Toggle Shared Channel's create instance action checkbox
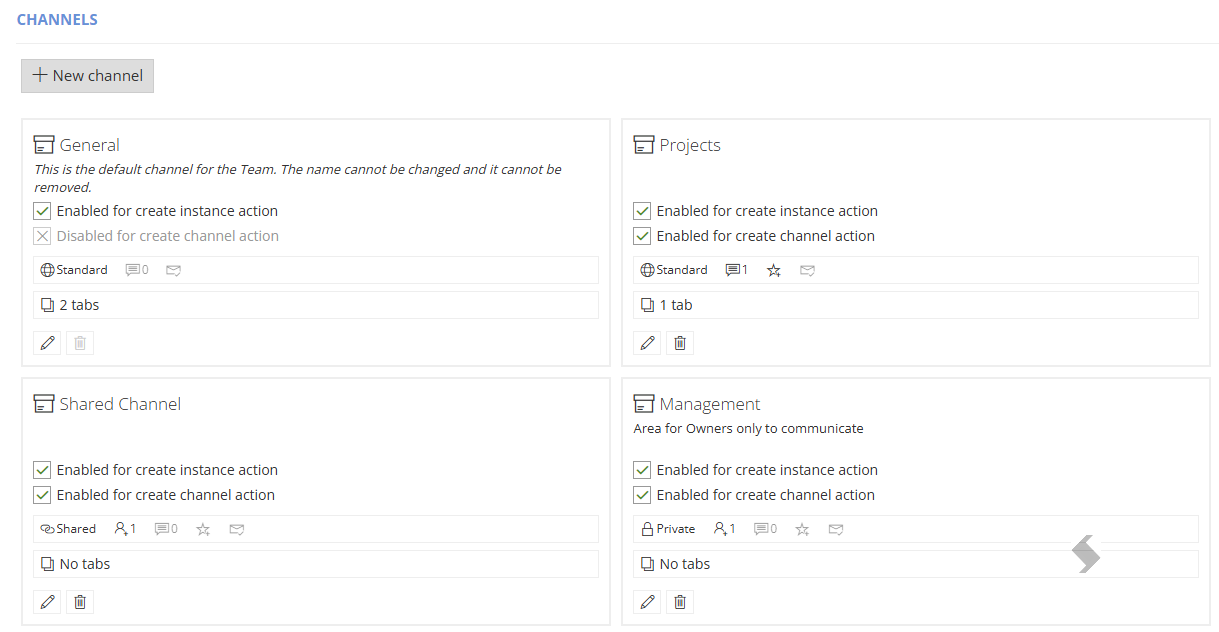The width and height of the screenshot is (1219, 632). (x=42, y=470)
